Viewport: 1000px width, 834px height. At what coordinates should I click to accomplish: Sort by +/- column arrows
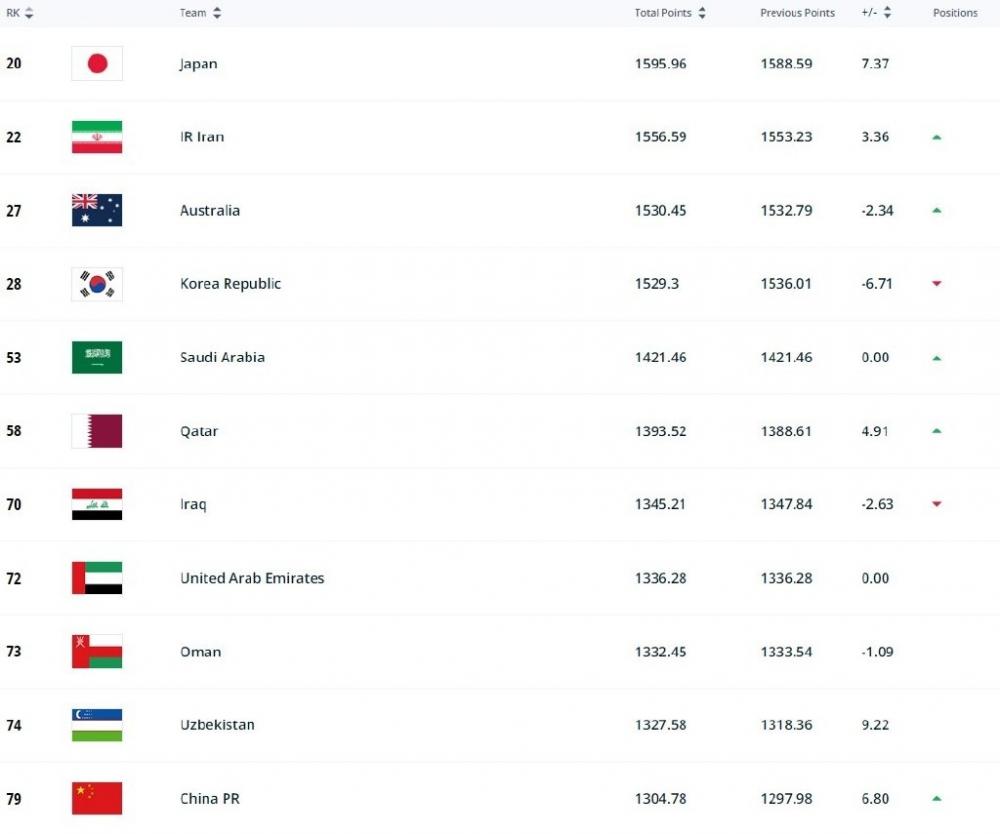coord(887,13)
